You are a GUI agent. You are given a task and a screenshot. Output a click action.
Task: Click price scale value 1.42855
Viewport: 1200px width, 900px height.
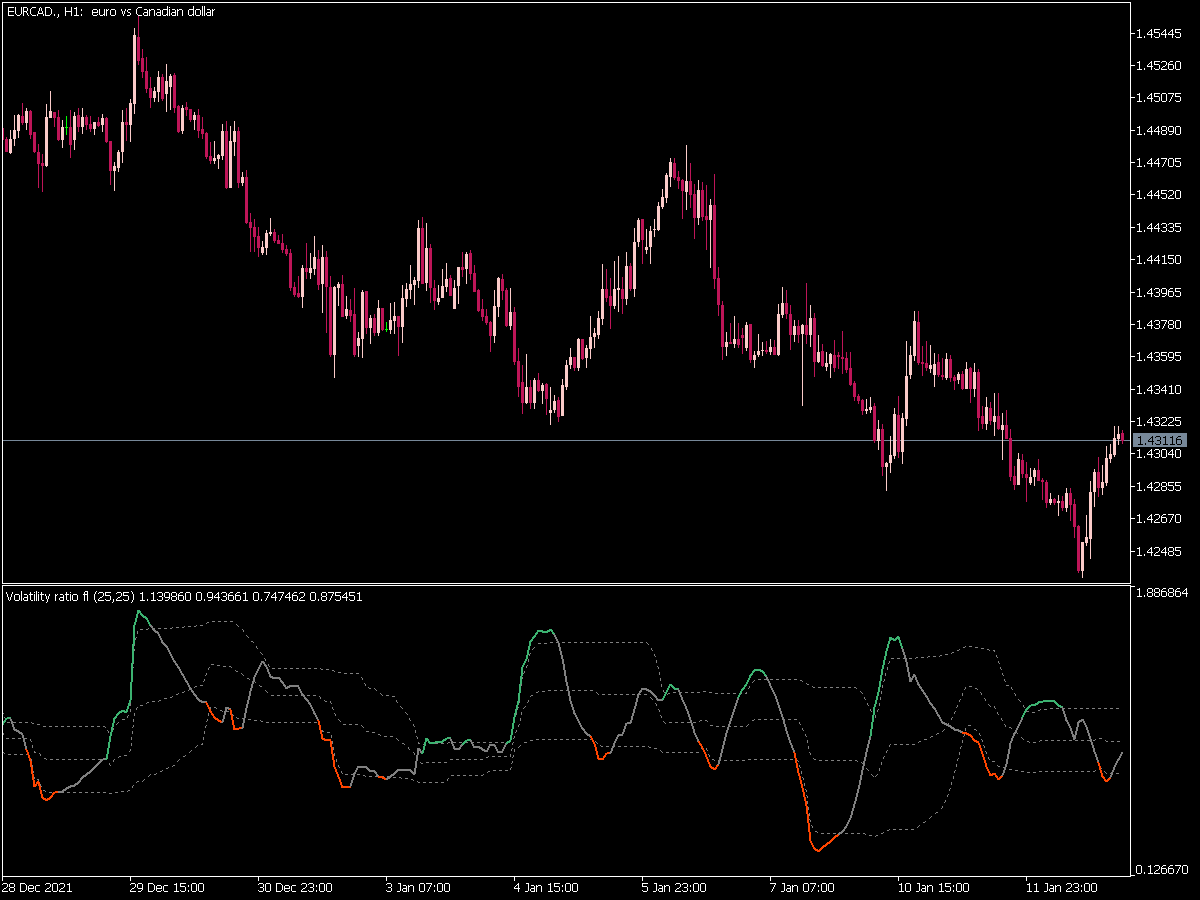click(1161, 486)
